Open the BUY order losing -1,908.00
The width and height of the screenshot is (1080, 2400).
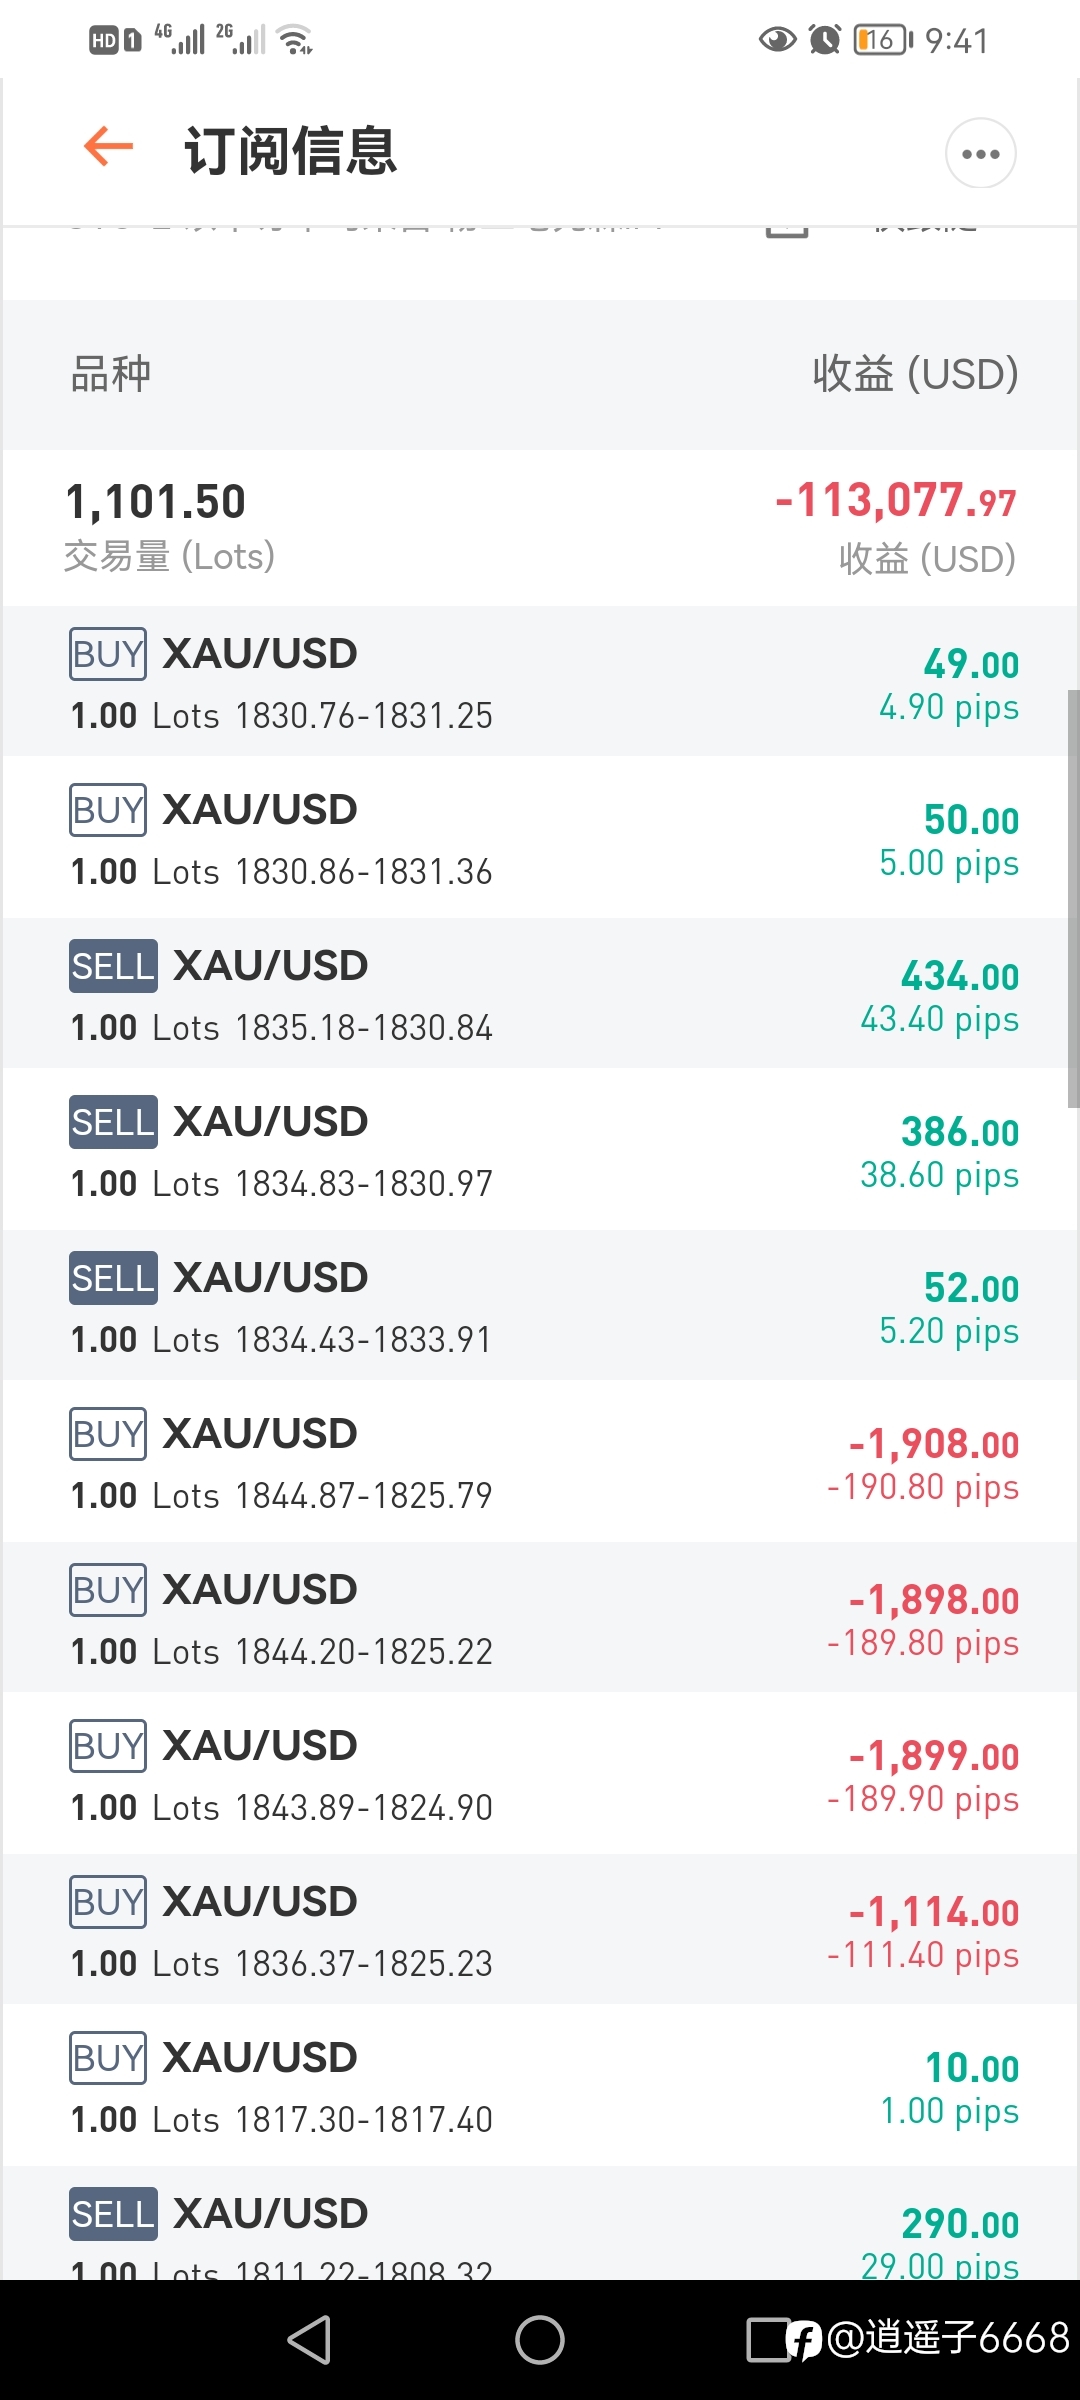[540, 1463]
